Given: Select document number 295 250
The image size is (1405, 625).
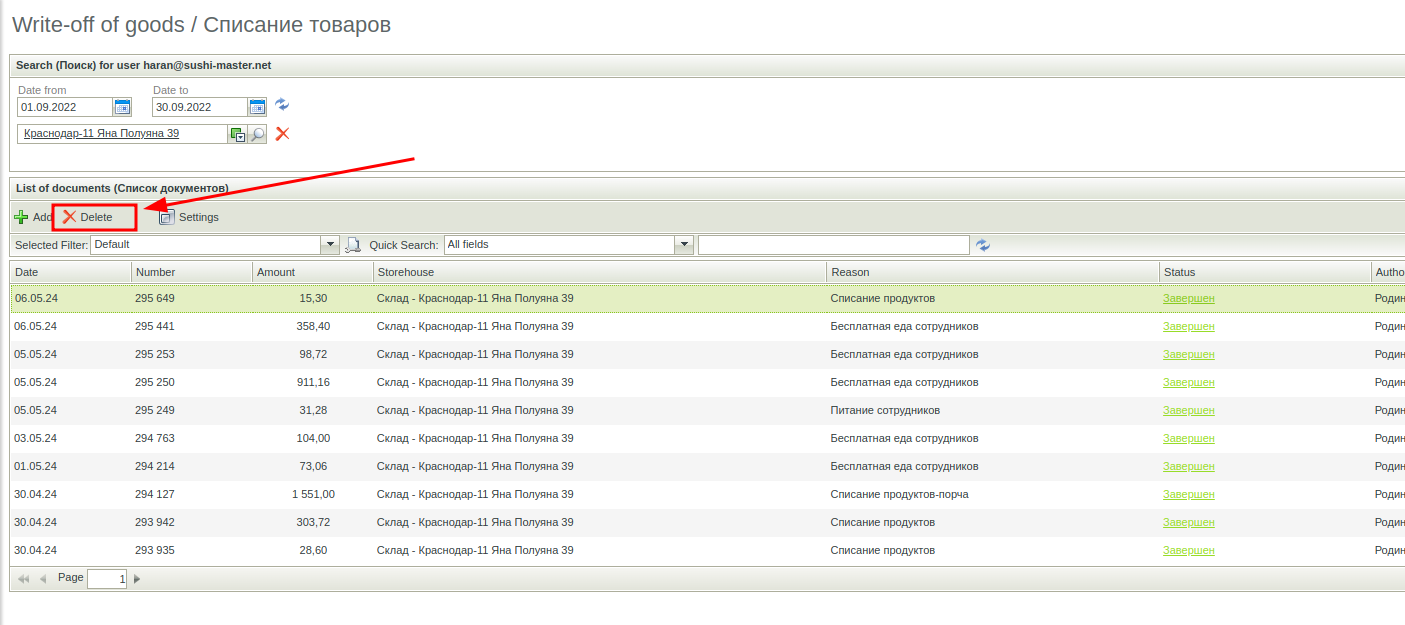Looking at the screenshot, I should [155, 382].
